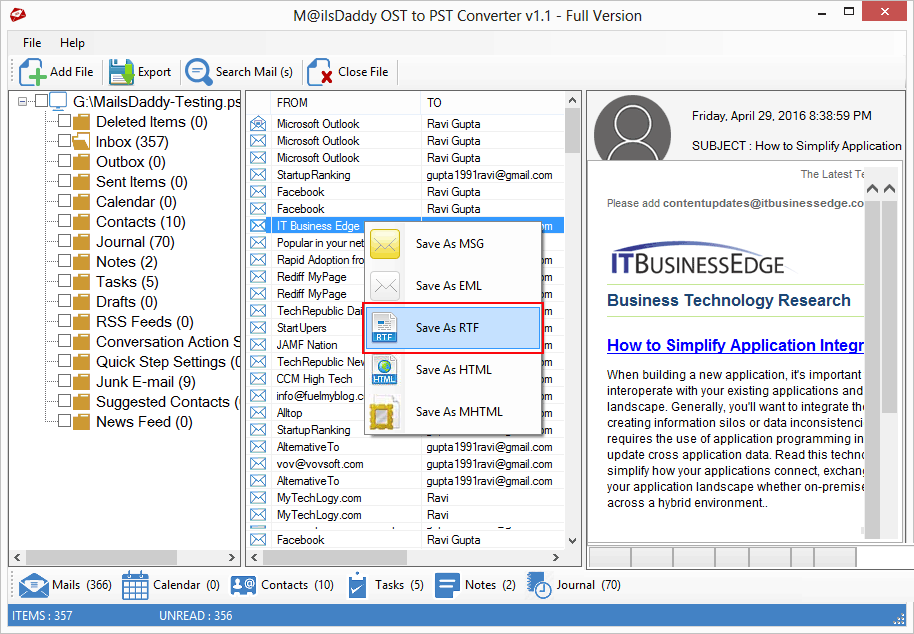The width and height of the screenshot is (914, 634).
Task: Click the envelope icon of StartupRanking first row
Action: click(x=258, y=175)
